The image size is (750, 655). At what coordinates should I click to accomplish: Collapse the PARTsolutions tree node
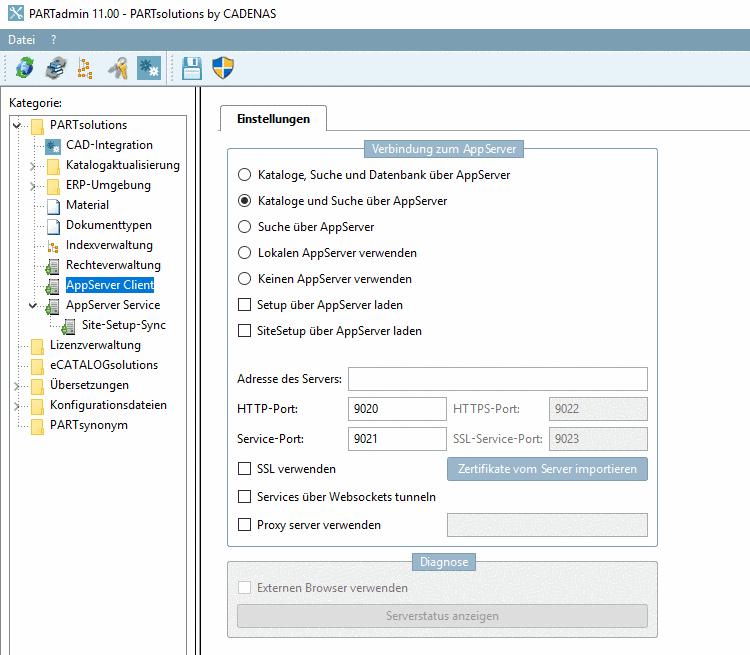coord(17,125)
